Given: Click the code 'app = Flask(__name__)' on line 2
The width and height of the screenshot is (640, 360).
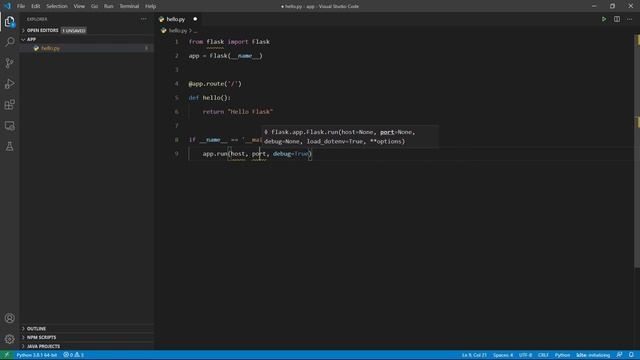Looking at the screenshot, I should (x=225, y=56).
